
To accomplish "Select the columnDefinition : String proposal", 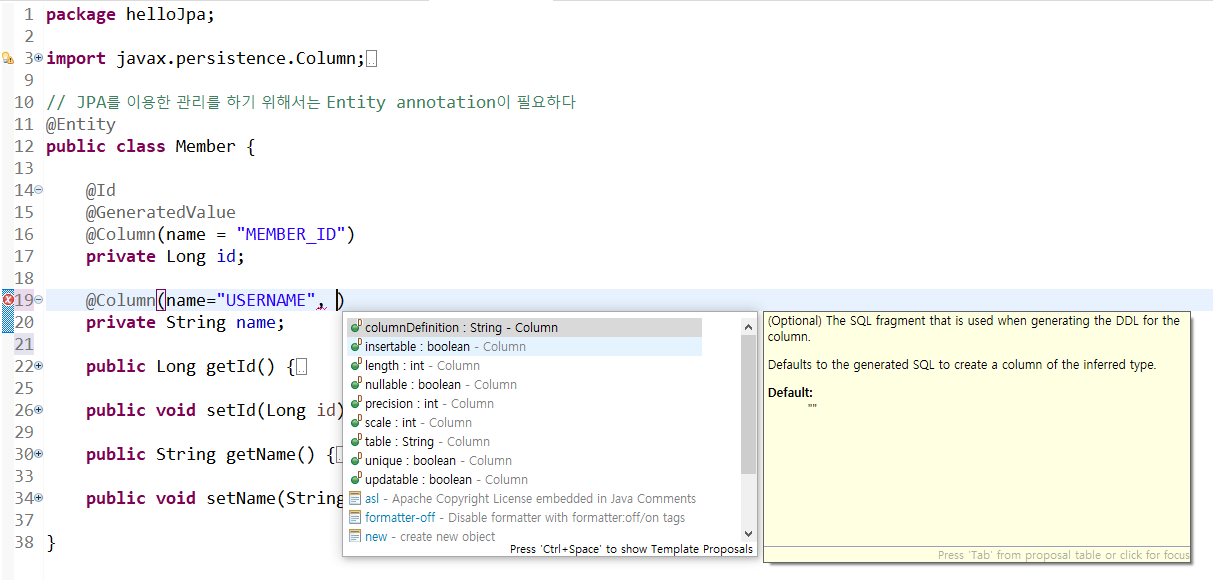I will point(525,328).
